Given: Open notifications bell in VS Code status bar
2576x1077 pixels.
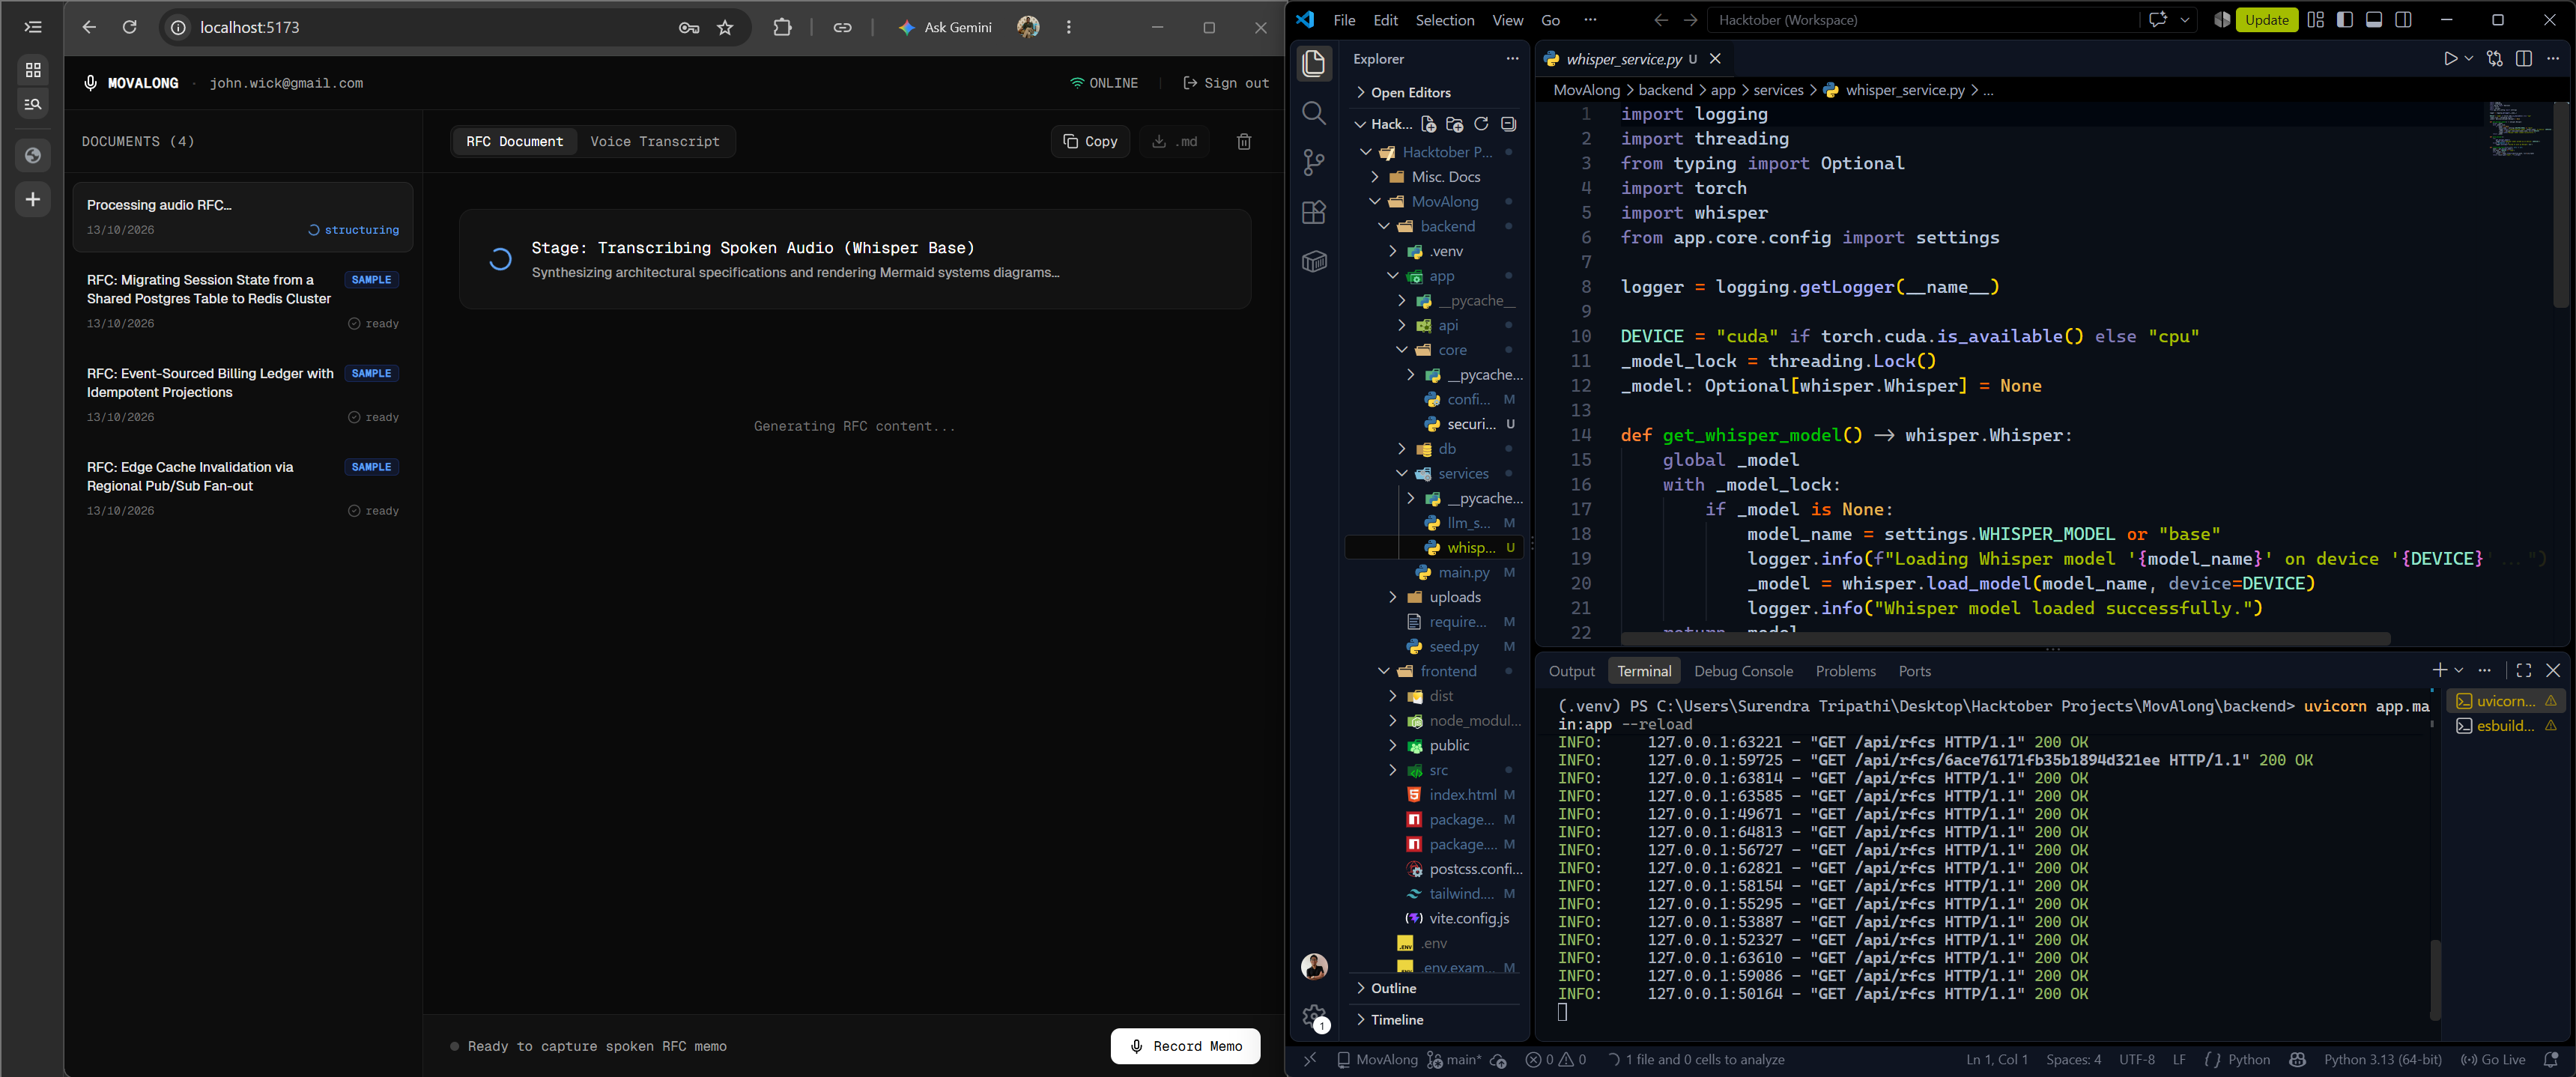Looking at the screenshot, I should pyautogui.click(x=2550, y=1059).
